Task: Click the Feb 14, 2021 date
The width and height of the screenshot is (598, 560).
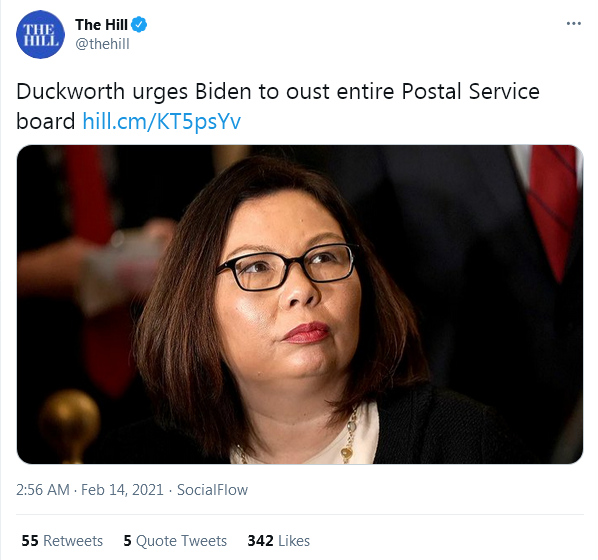Action: (x=122, y=490)
